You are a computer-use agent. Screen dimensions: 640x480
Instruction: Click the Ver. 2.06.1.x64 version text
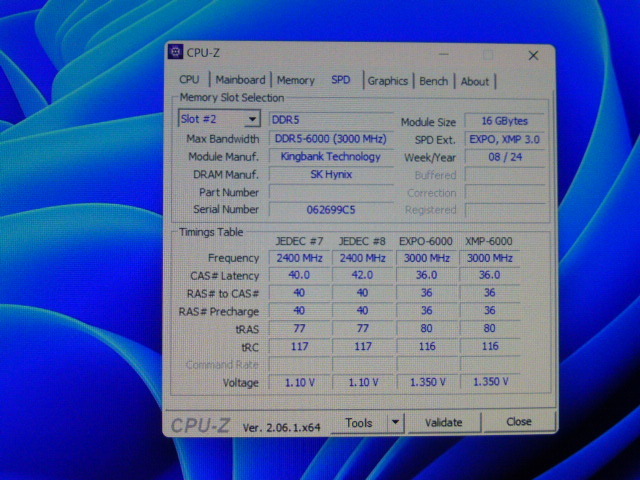point(282,427)
